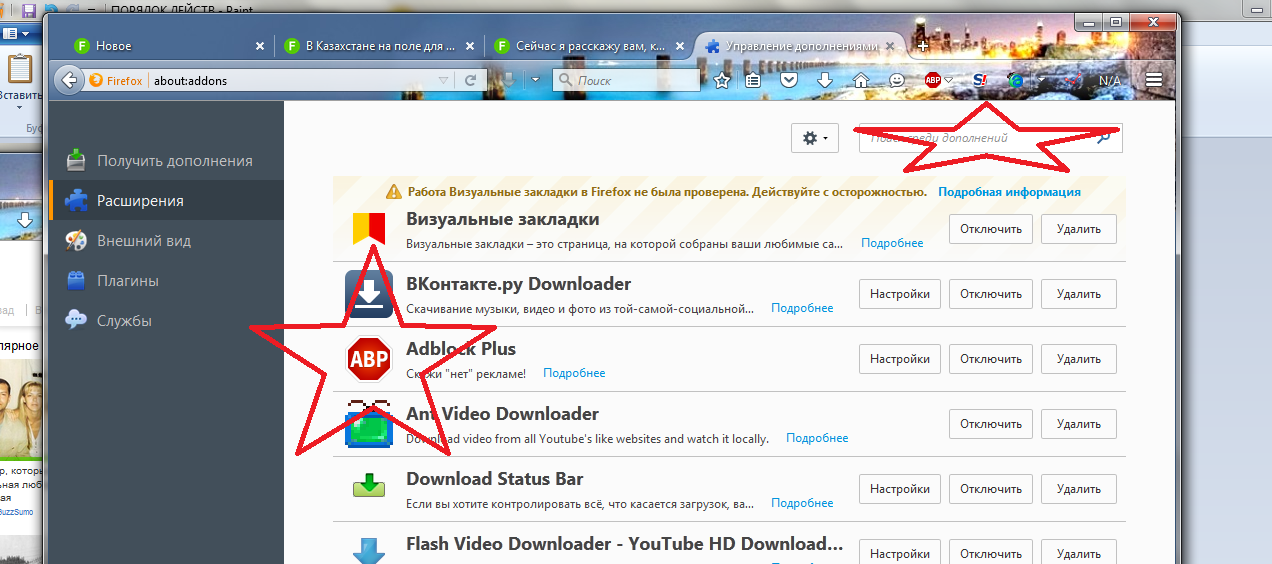The image size is (1272, 564).
Task: Go back with the Firefox back arrow
Action: click(68, 80)
